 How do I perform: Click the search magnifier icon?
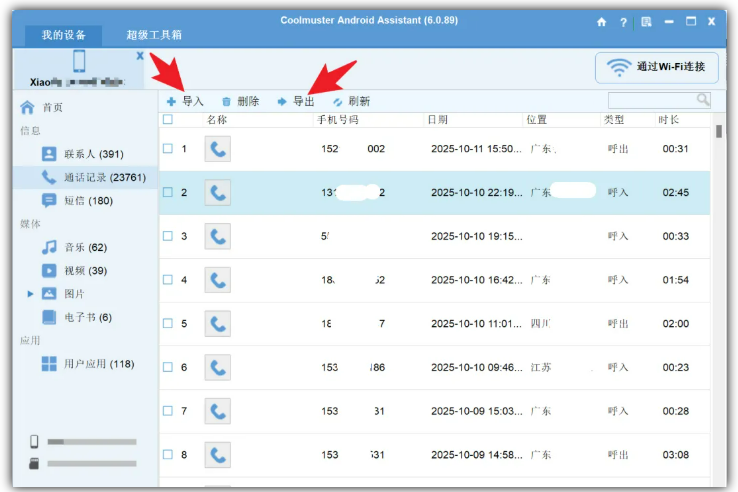coord(703,99)
